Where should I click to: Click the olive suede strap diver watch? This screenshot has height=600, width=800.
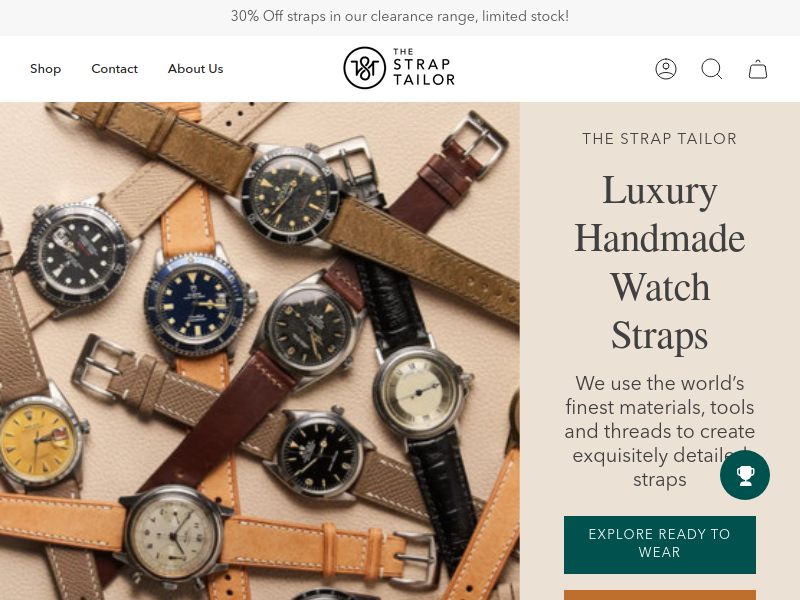coord(290,196)
